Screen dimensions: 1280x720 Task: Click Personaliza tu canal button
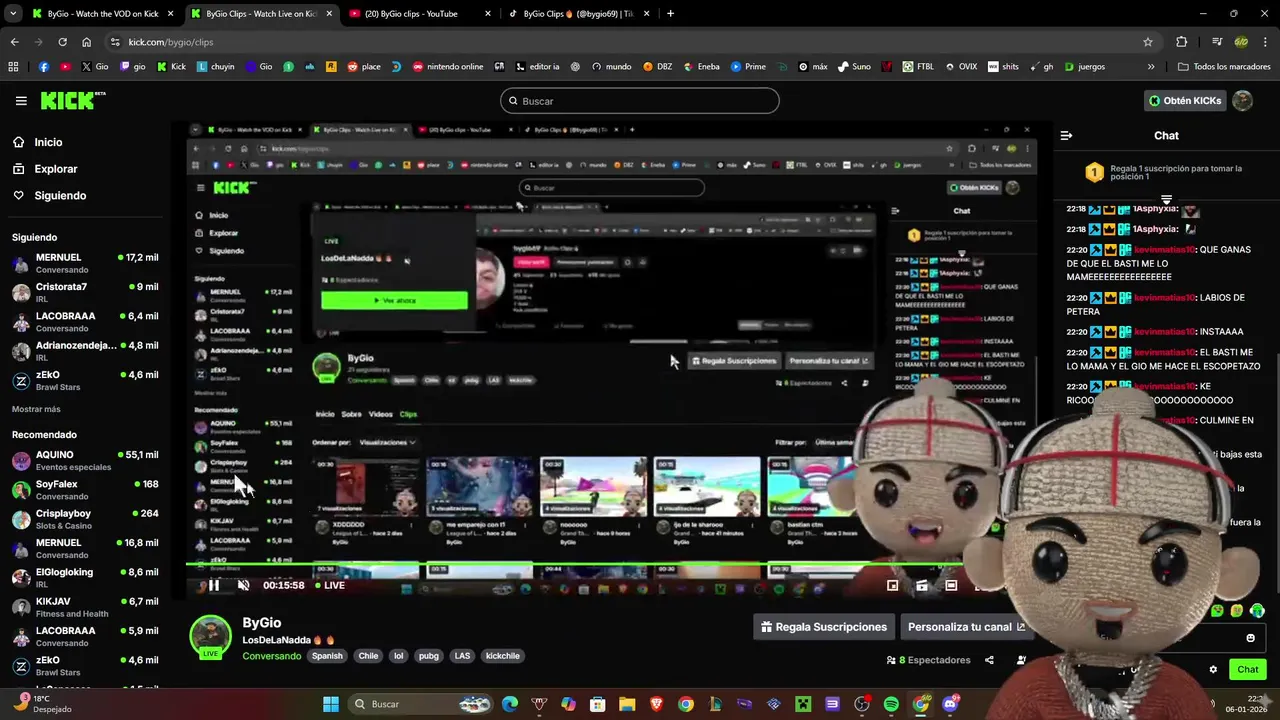[x=966, y=627]
